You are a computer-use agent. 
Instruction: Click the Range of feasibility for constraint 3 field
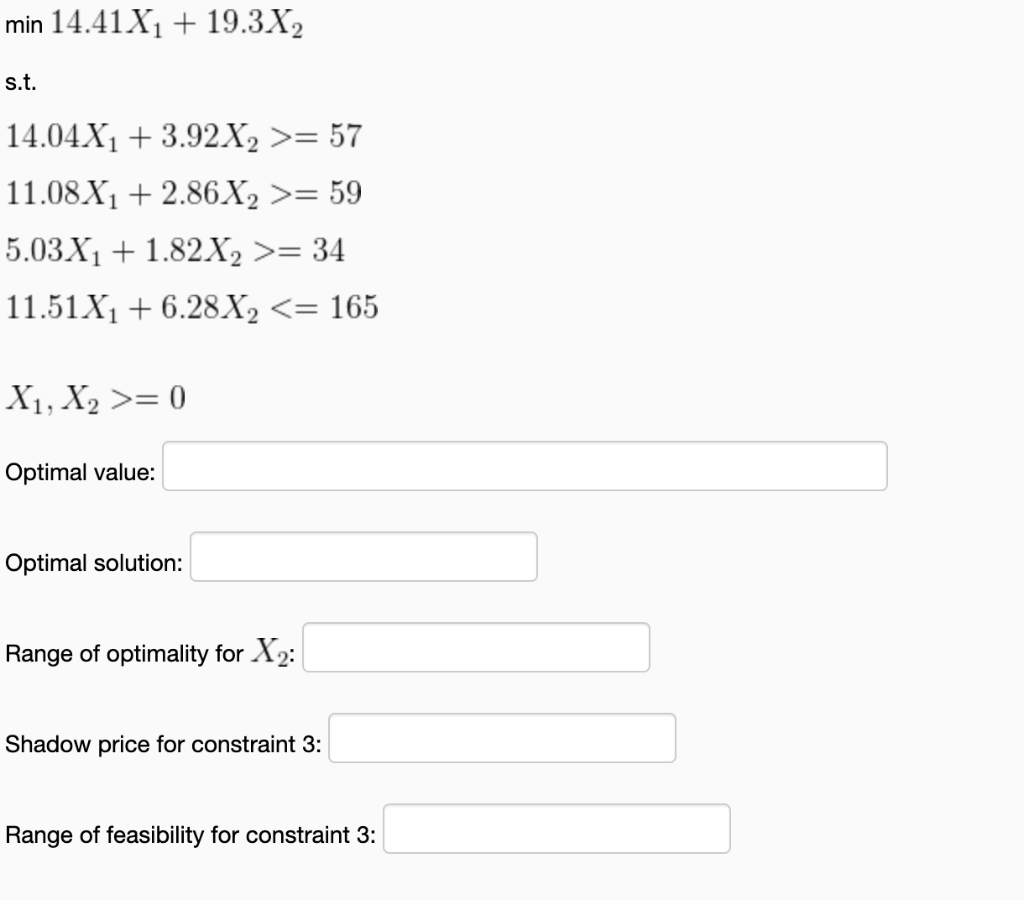[557, 827]
